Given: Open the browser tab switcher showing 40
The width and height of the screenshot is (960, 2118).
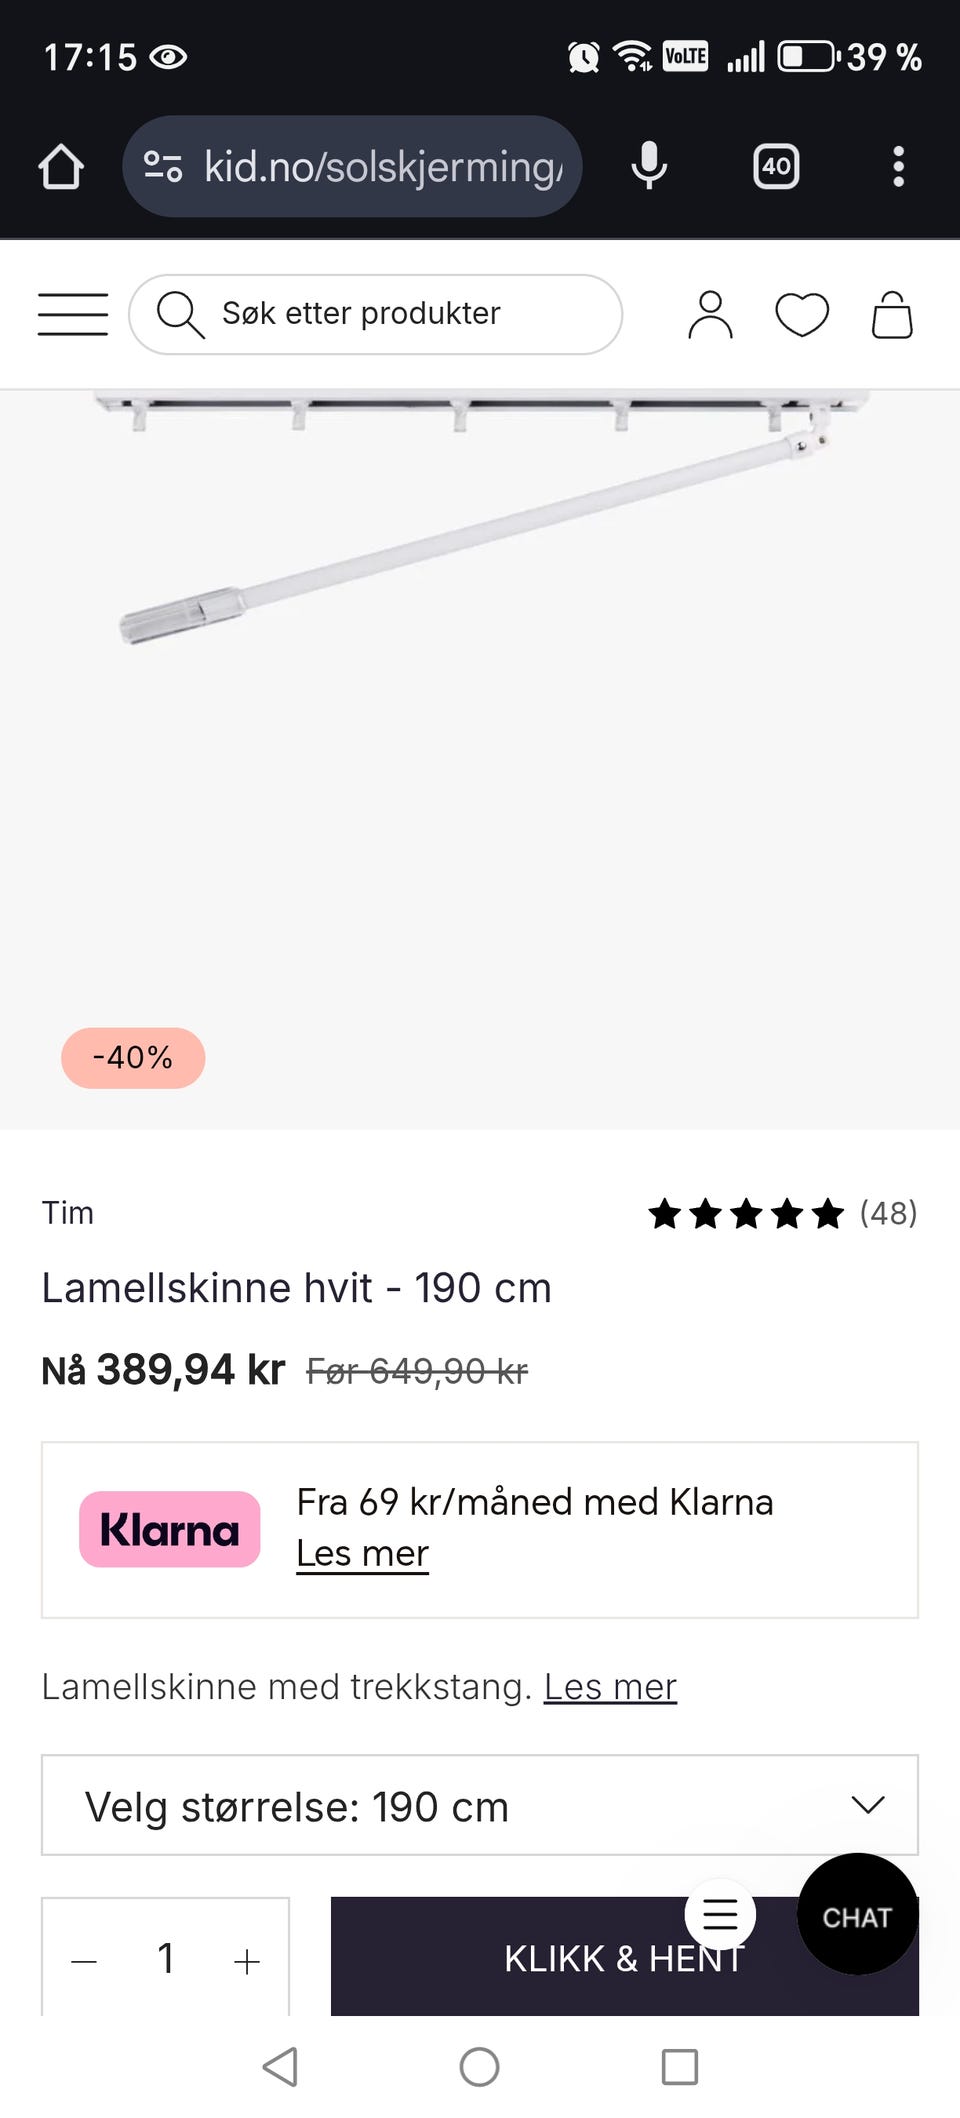Looking at the screenshot, I should pos(776,166).
